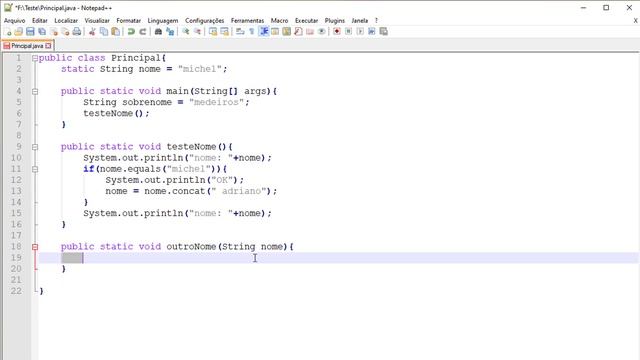The image size is (640, 360).
Task: Select the Principal.java tab
Action: (x=27, y=46)
